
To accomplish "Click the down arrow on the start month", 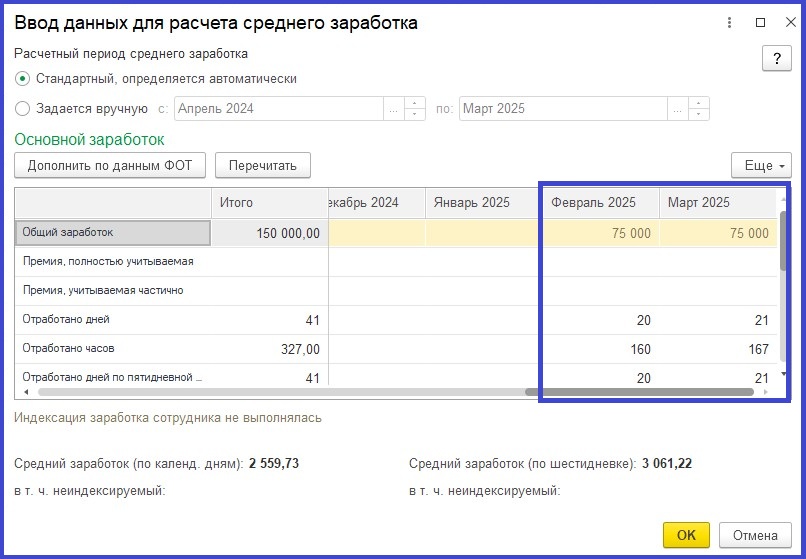I will point(415,115).
